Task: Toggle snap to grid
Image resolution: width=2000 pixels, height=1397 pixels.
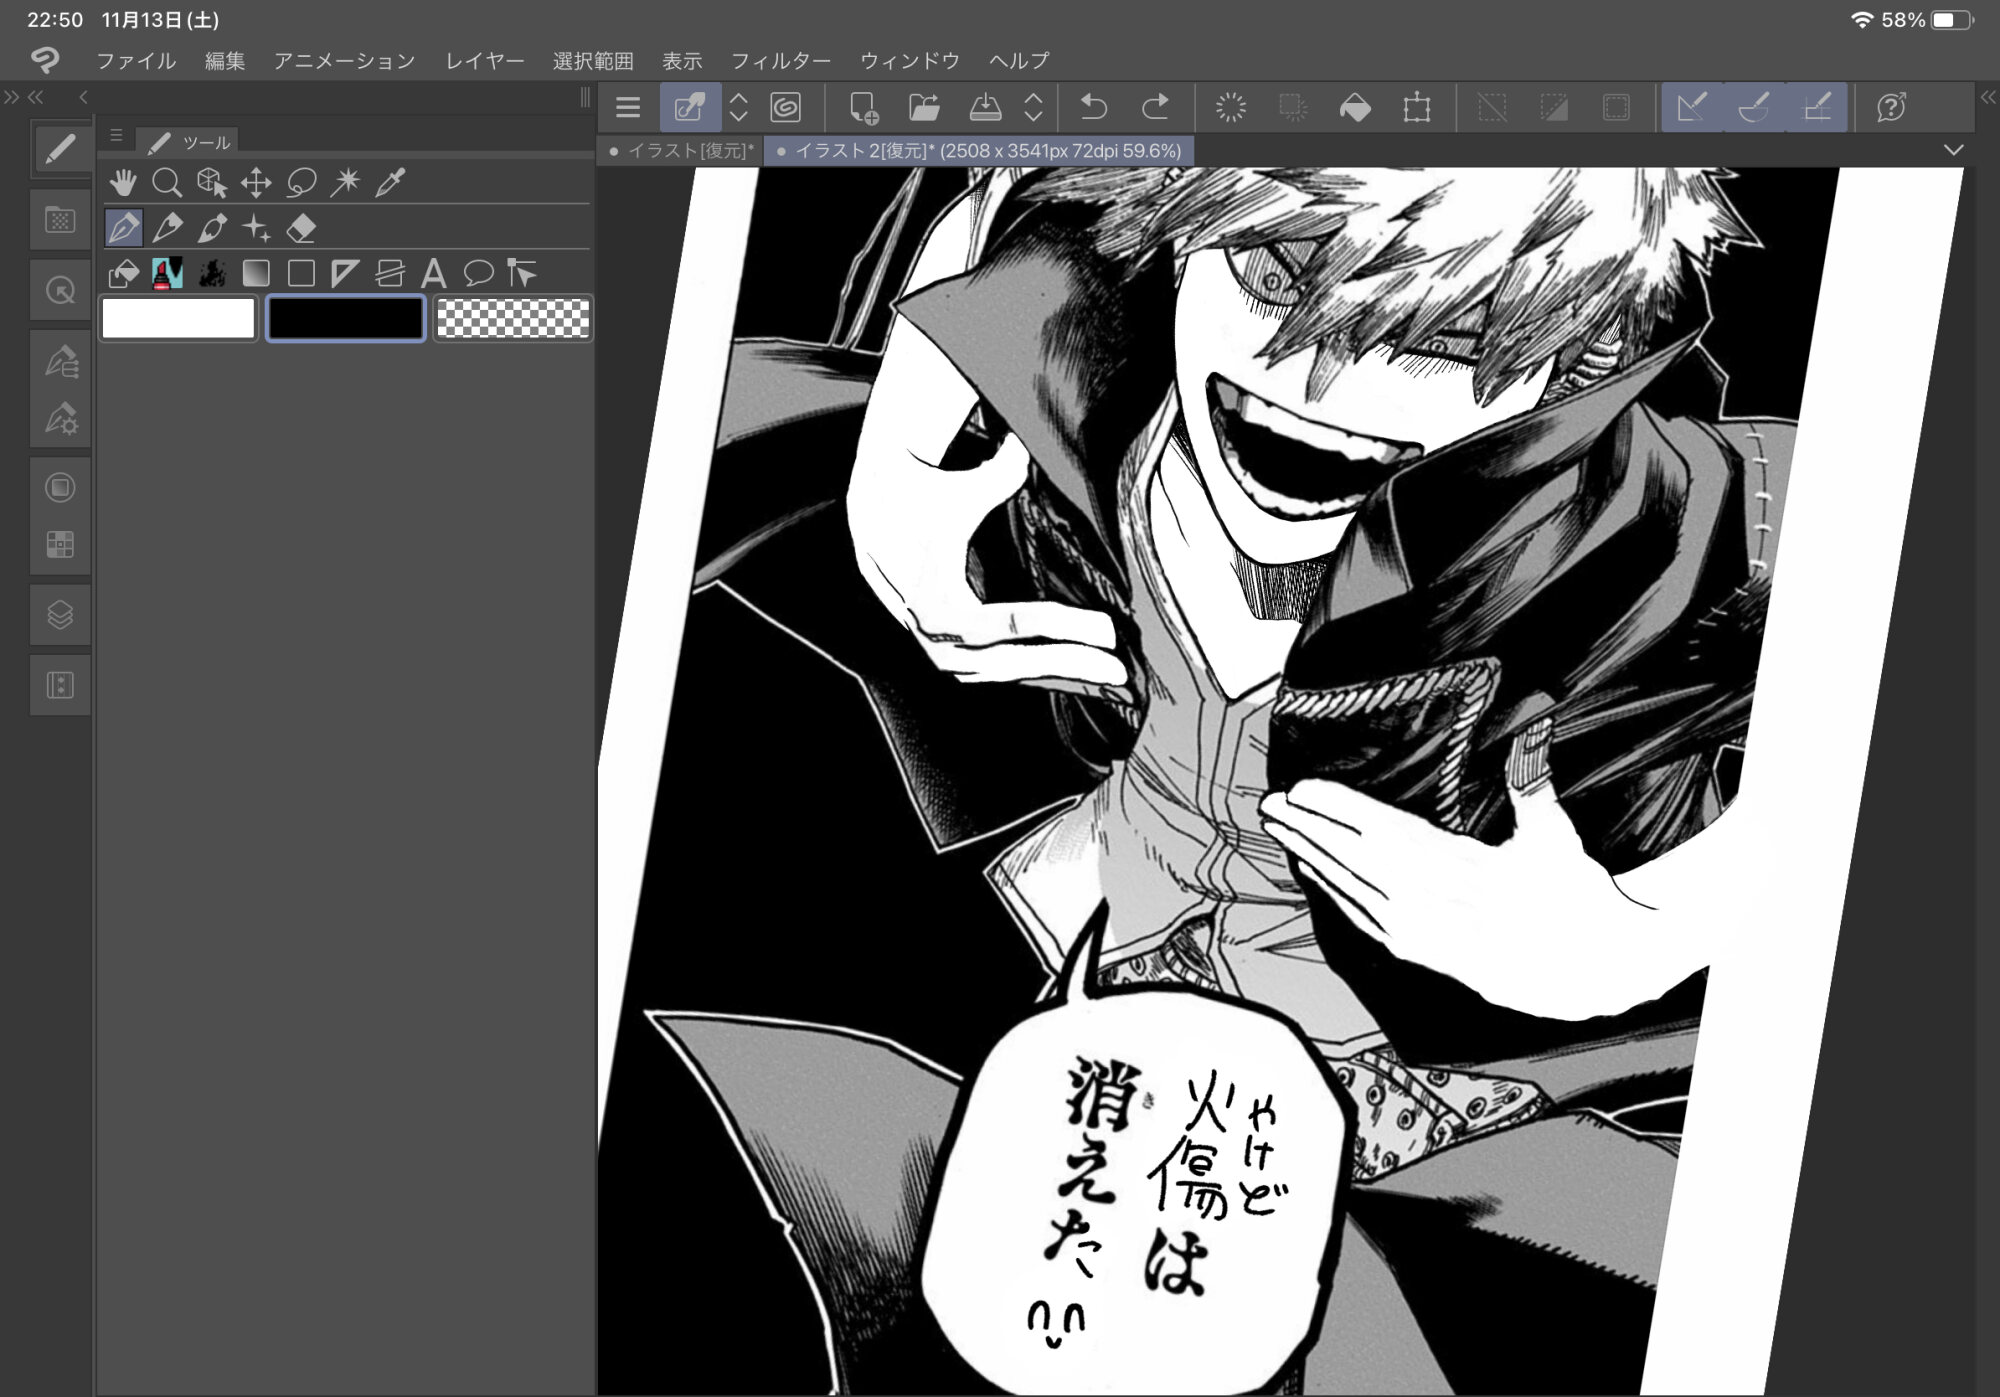Action: click(1817, 107)
